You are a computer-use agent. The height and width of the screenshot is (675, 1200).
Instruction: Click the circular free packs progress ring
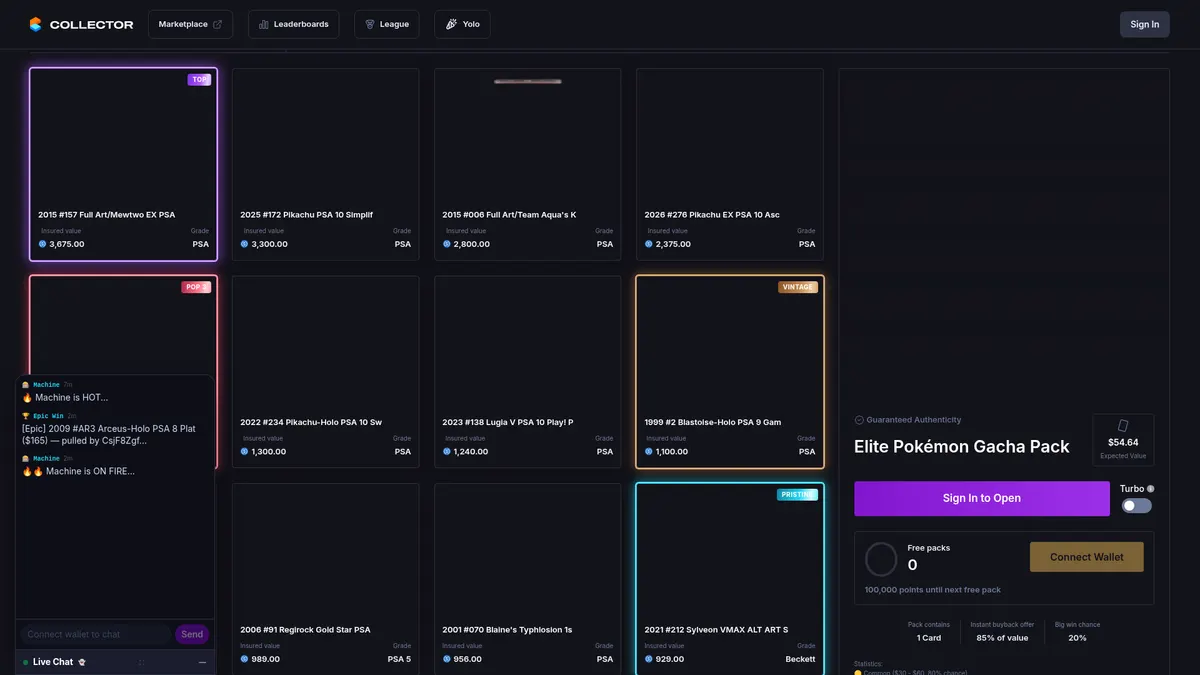coord(881,559)
